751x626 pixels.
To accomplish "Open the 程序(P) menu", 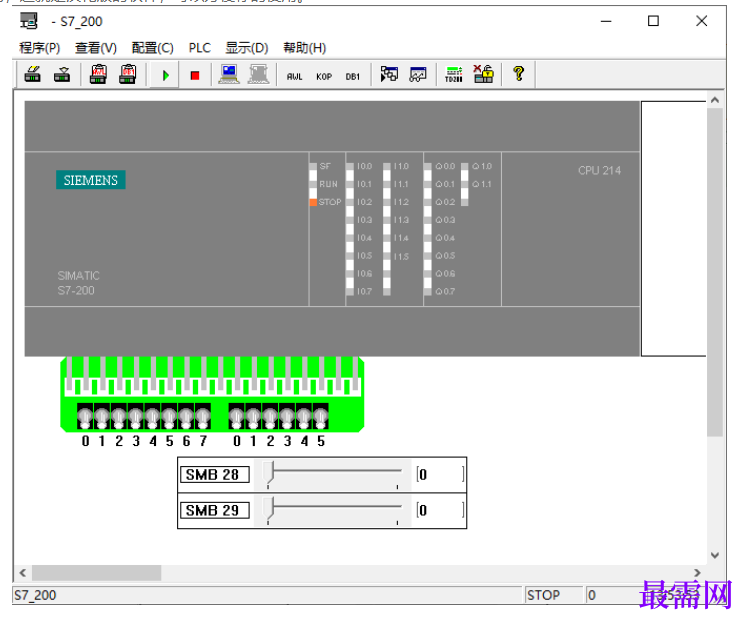I will pyautogui.click(x=39, y=48).
